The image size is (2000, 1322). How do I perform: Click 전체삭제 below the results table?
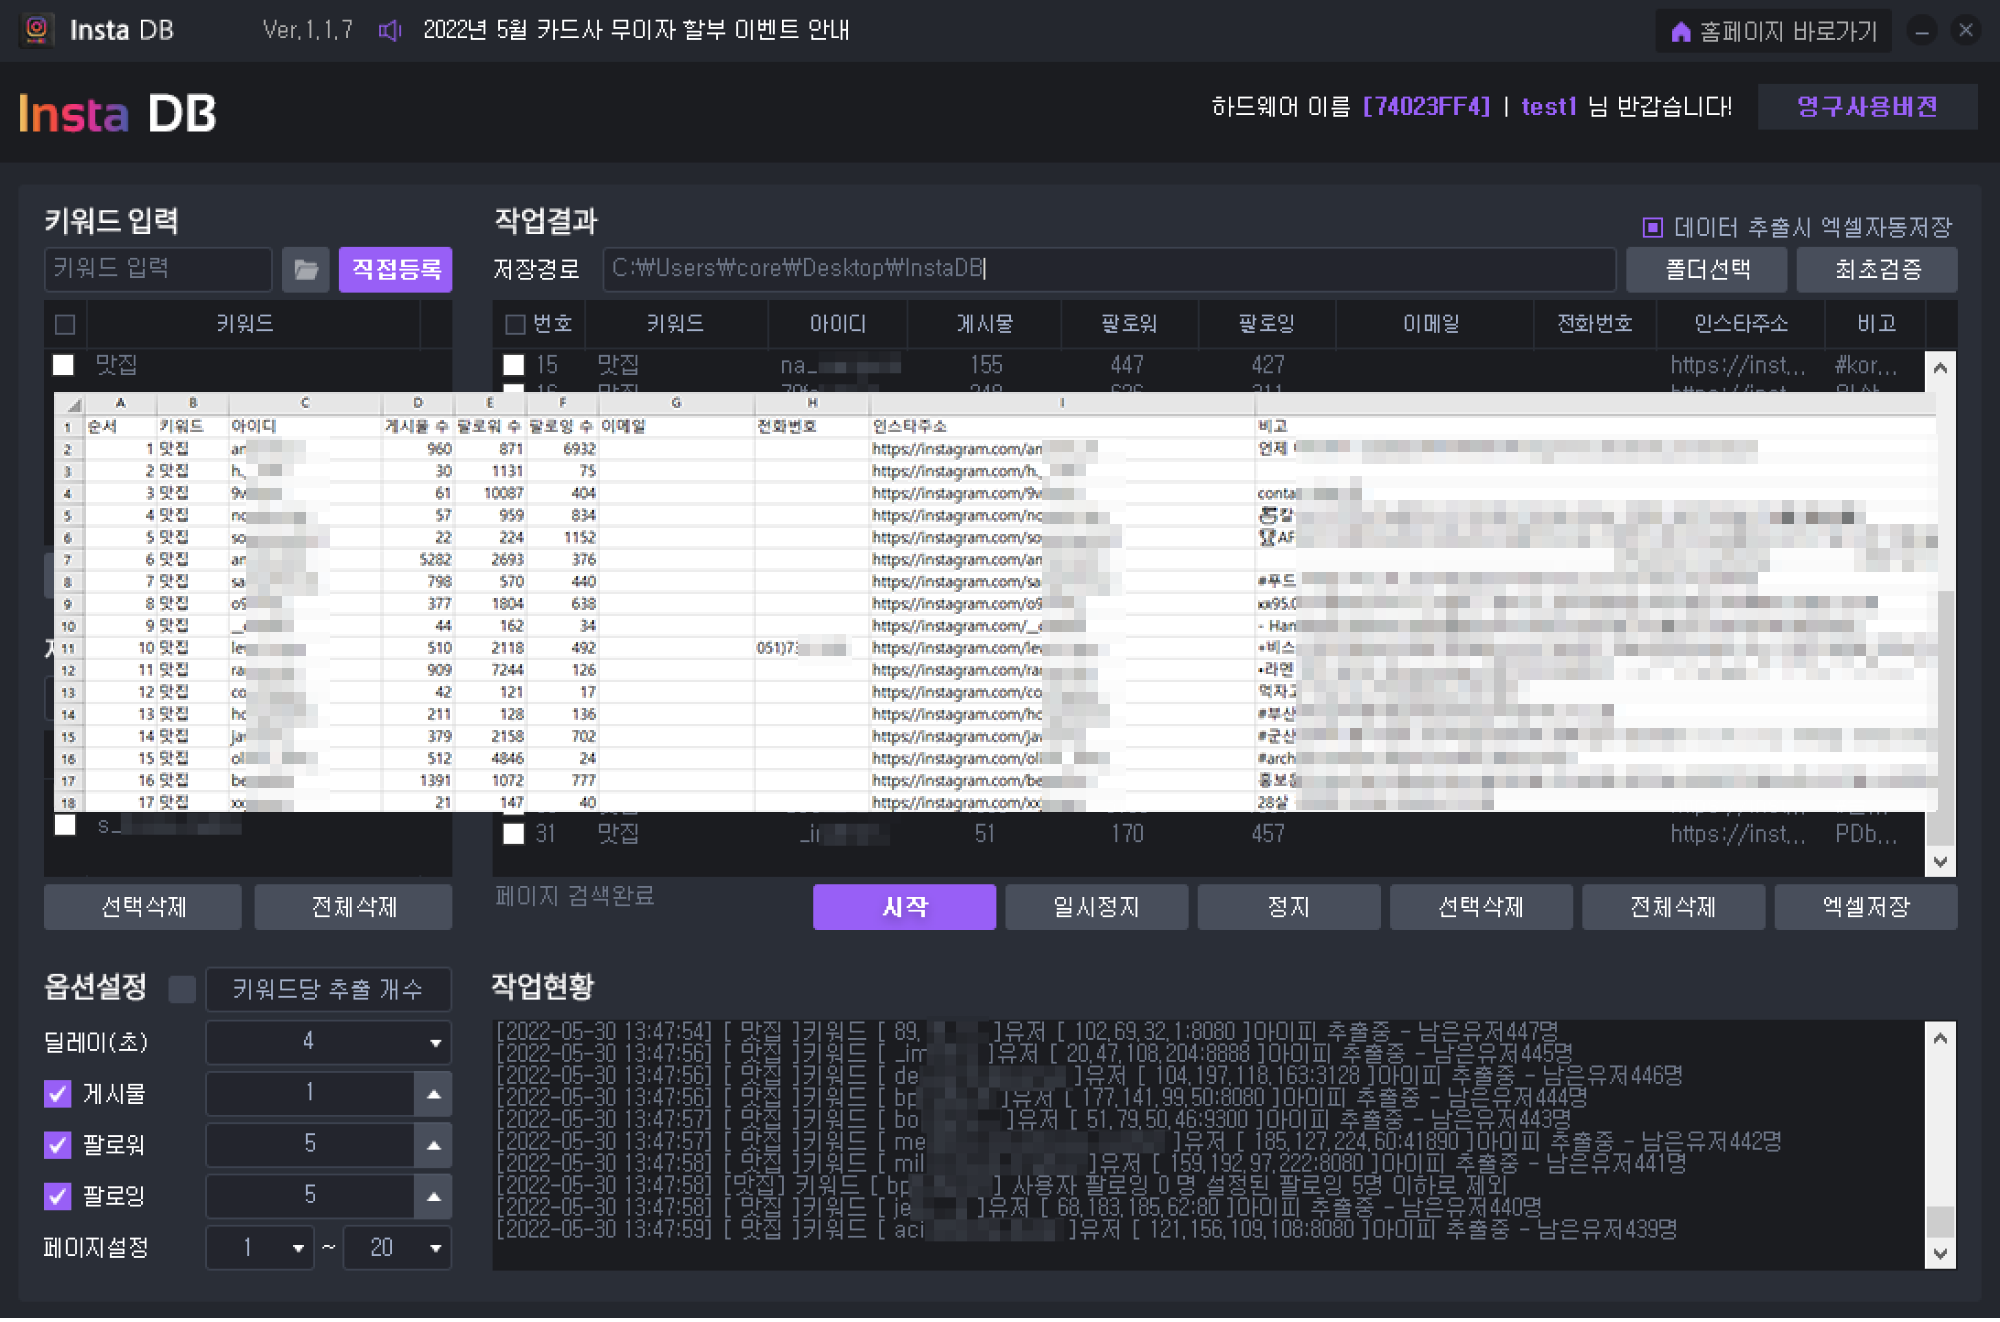coord(1673,908)
